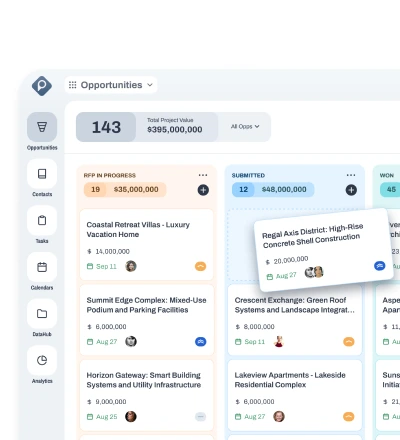Click the grid dots icon beside Opportunities

tap(72, 85)
